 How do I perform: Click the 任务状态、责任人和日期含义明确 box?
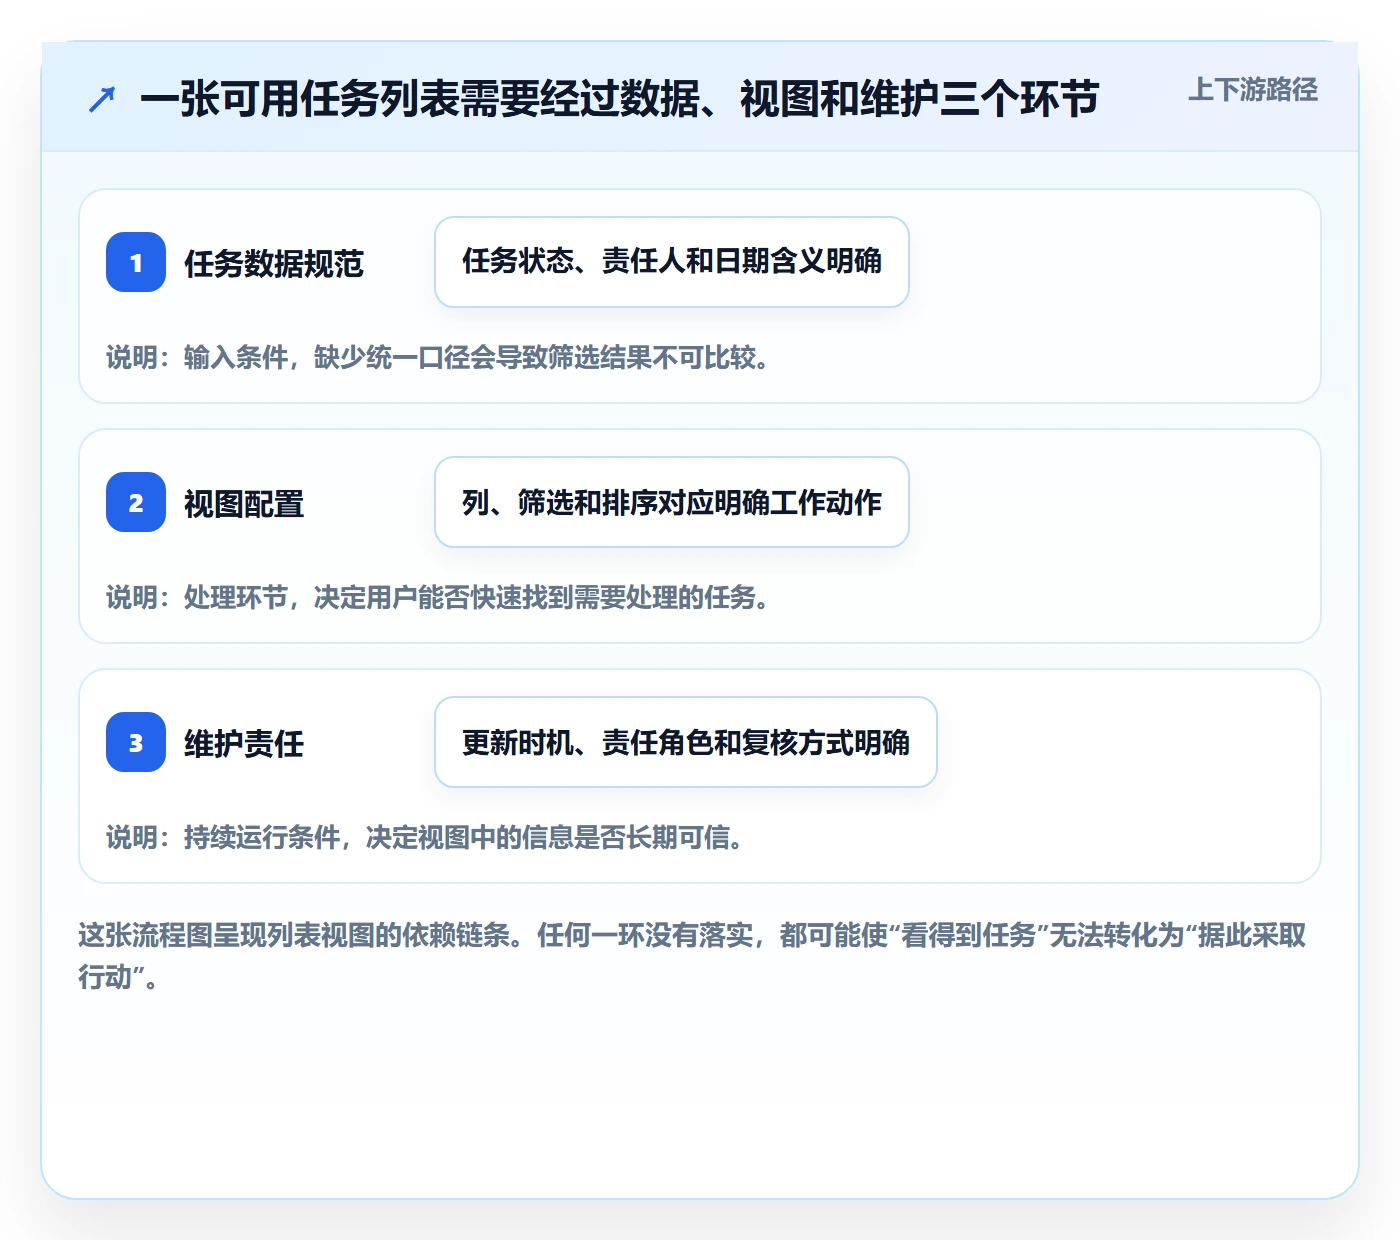click(672, 262)
